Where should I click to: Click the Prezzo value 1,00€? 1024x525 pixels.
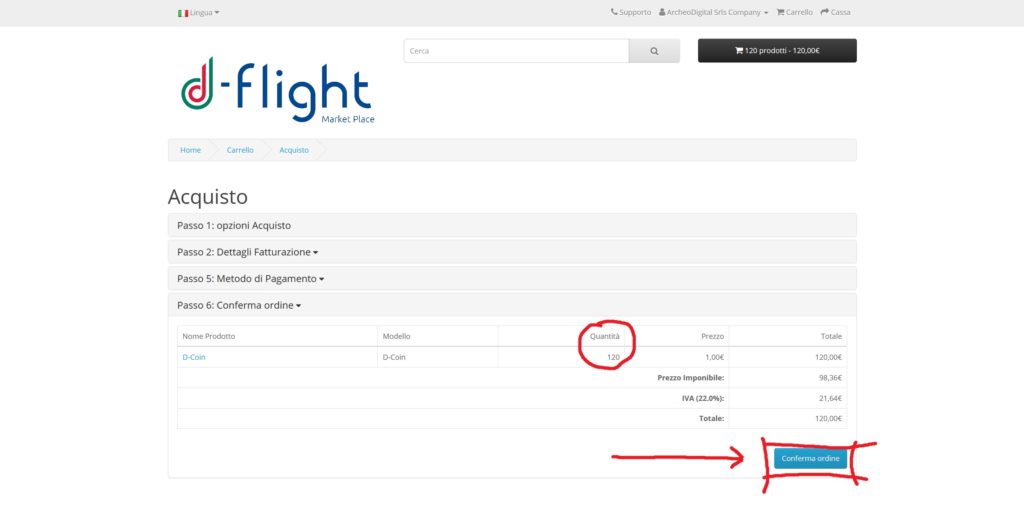coord(714,357)
